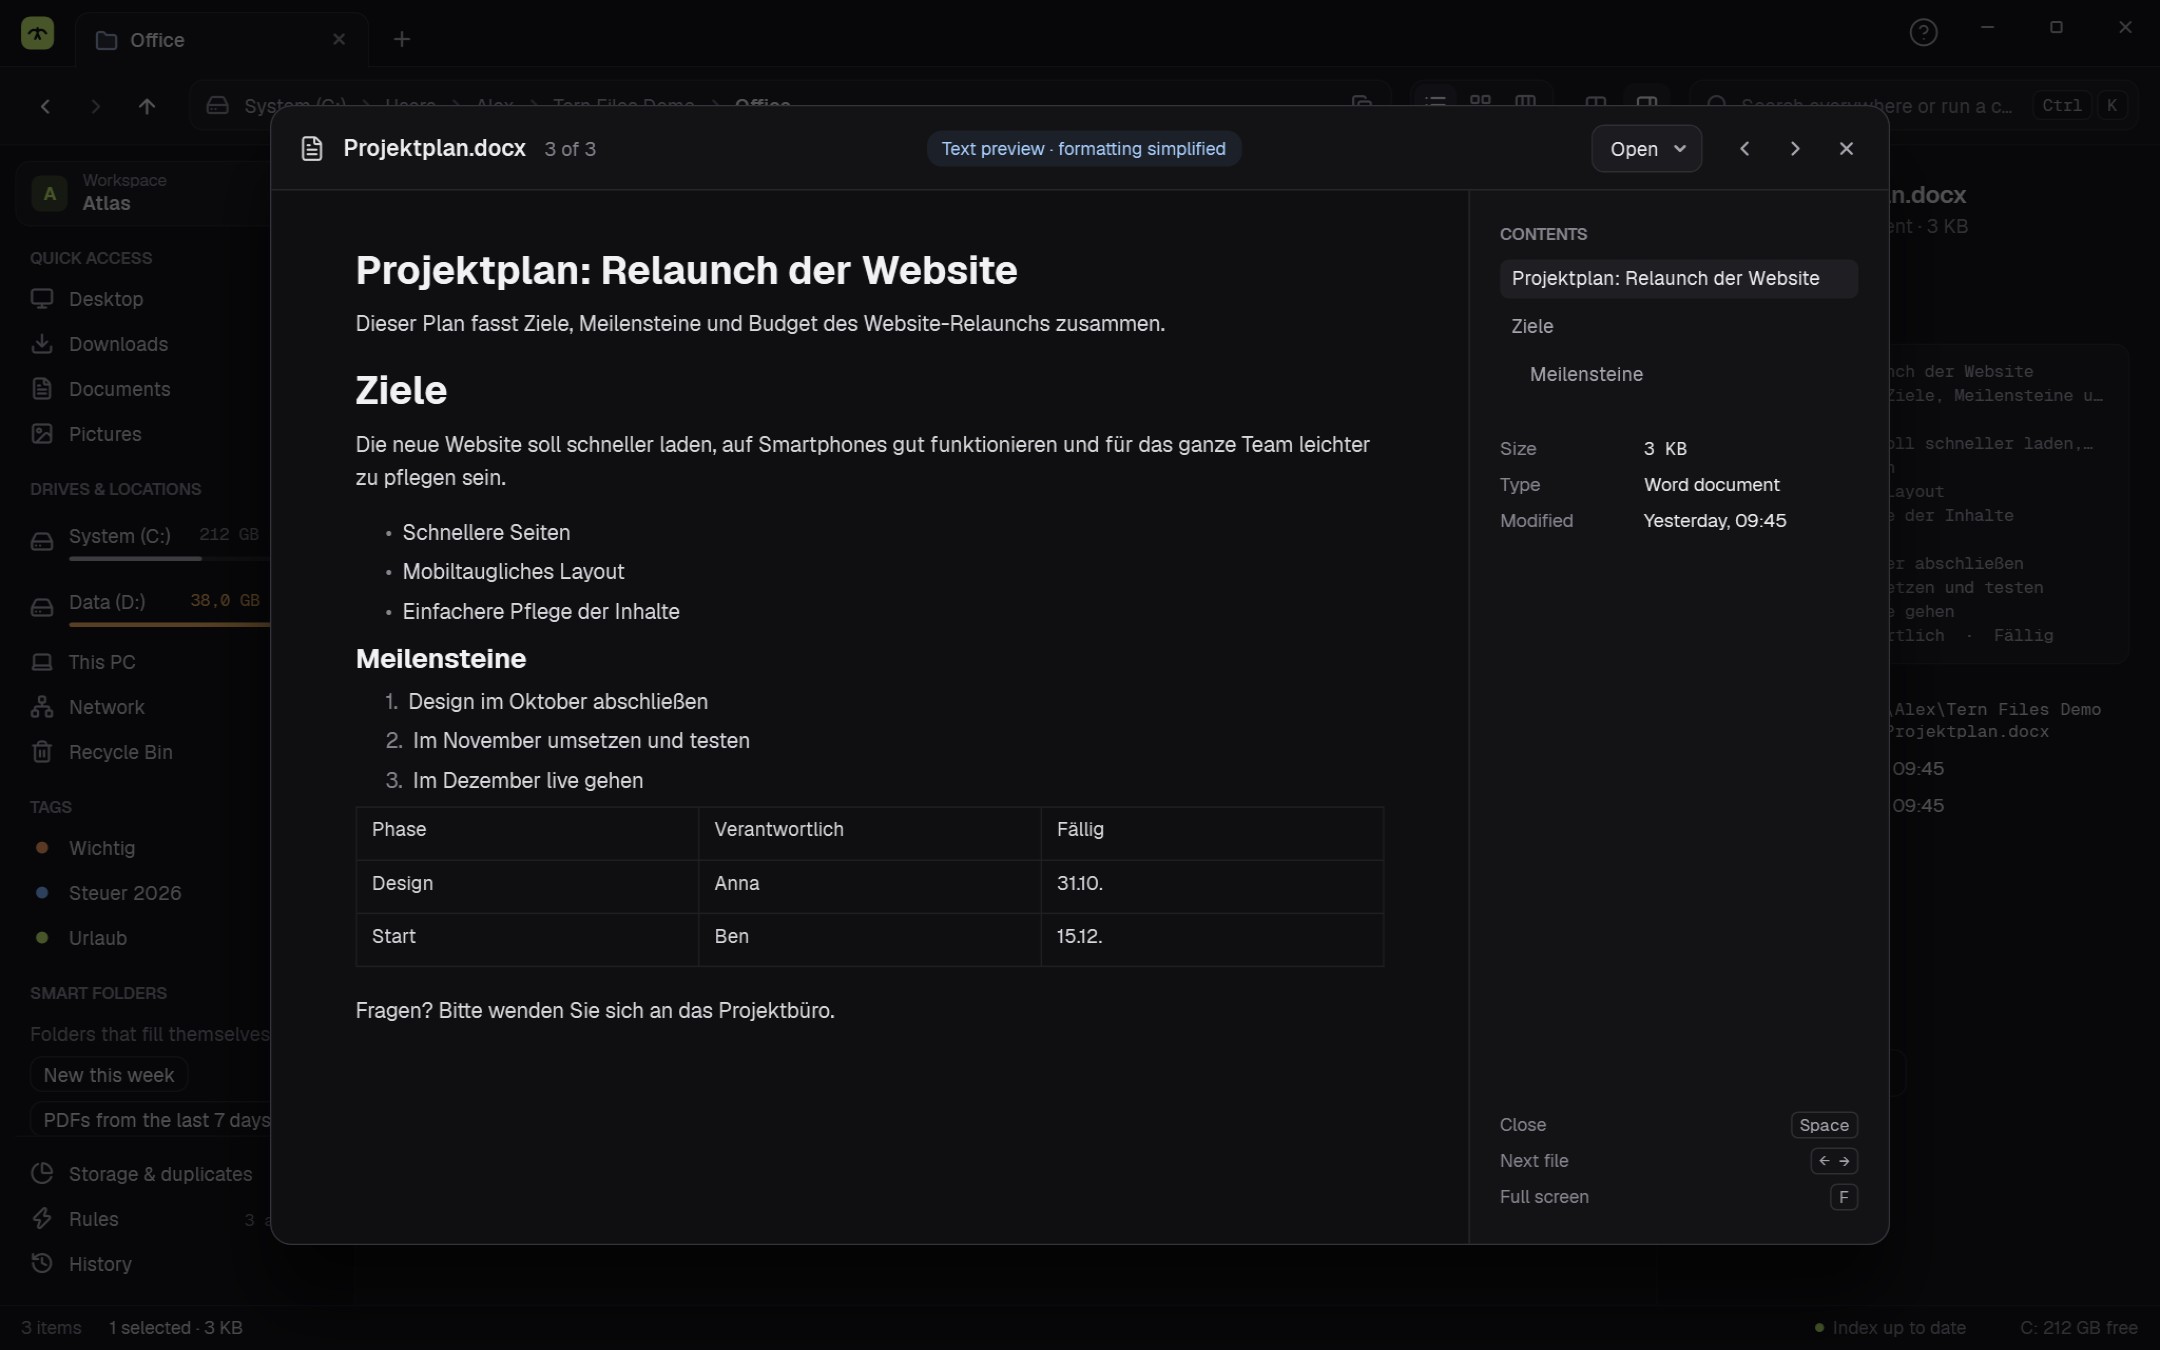Filter by the Wichtig tag
This screenshot has width=2160, height=1350.
[x=143, y=848]
